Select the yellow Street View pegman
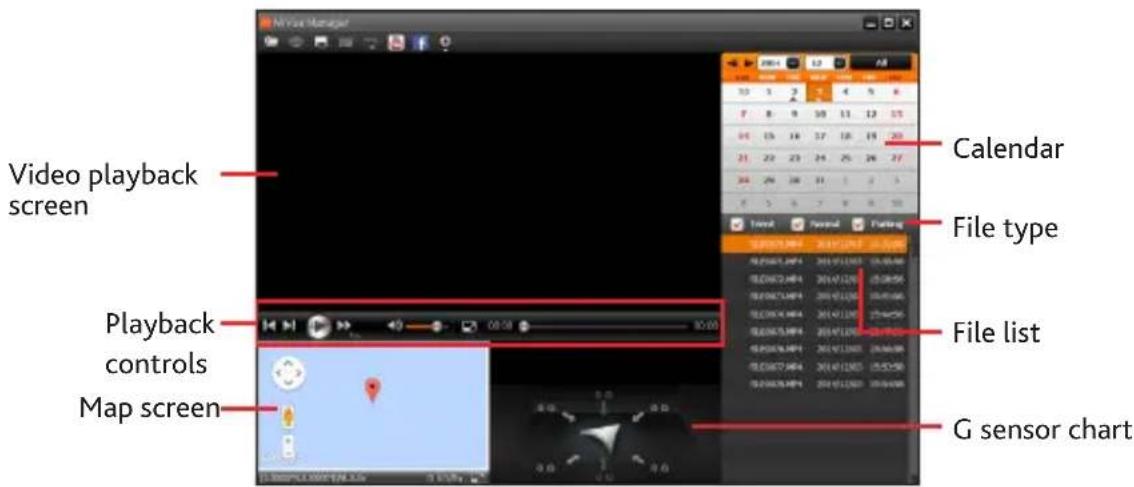Image resolution: width=1134 pixels, height=487 pixels. (x=289, y=416)
